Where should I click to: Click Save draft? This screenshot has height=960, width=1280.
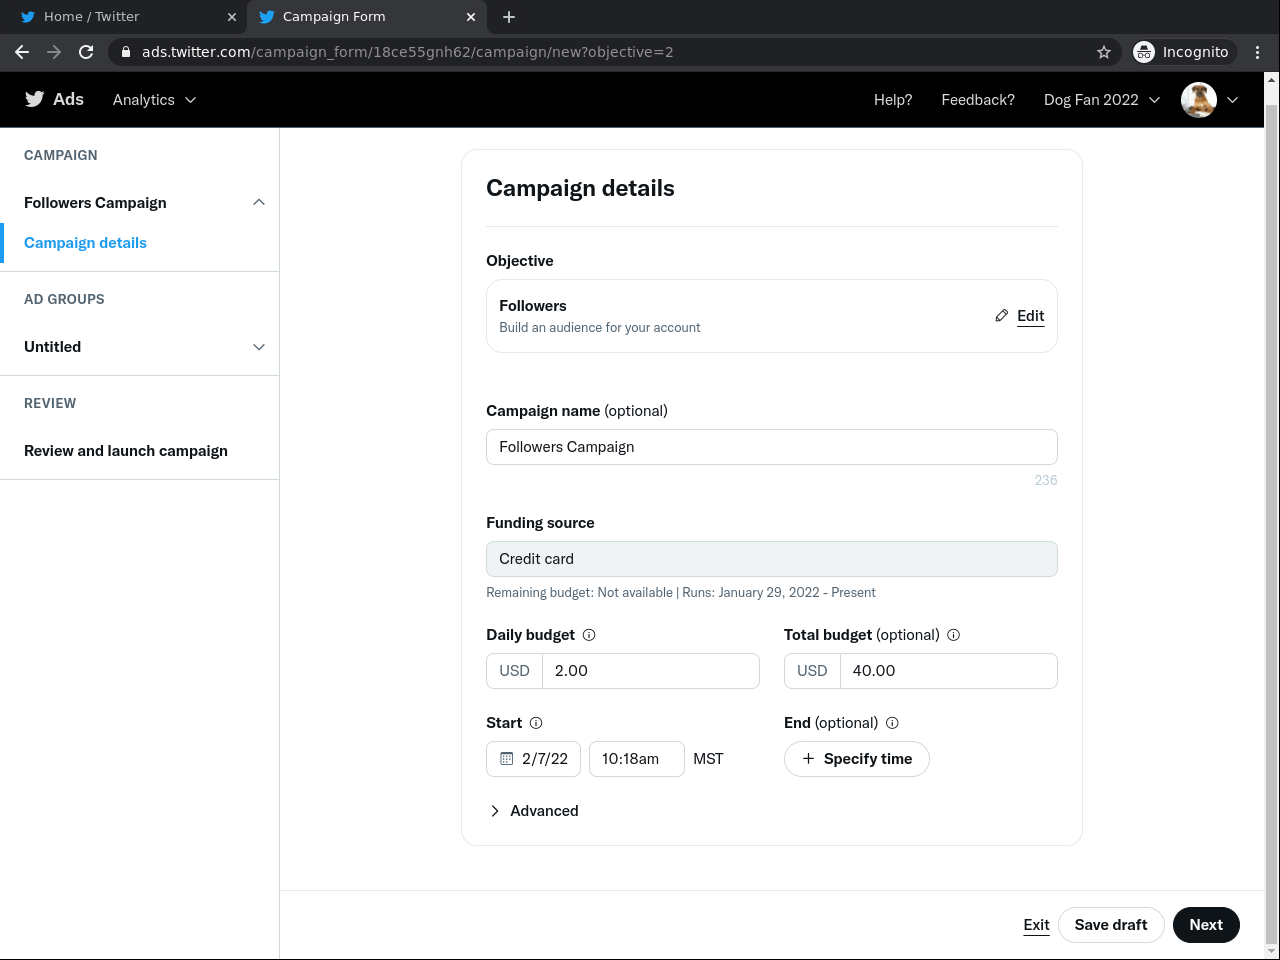[x=1110, y=925]
